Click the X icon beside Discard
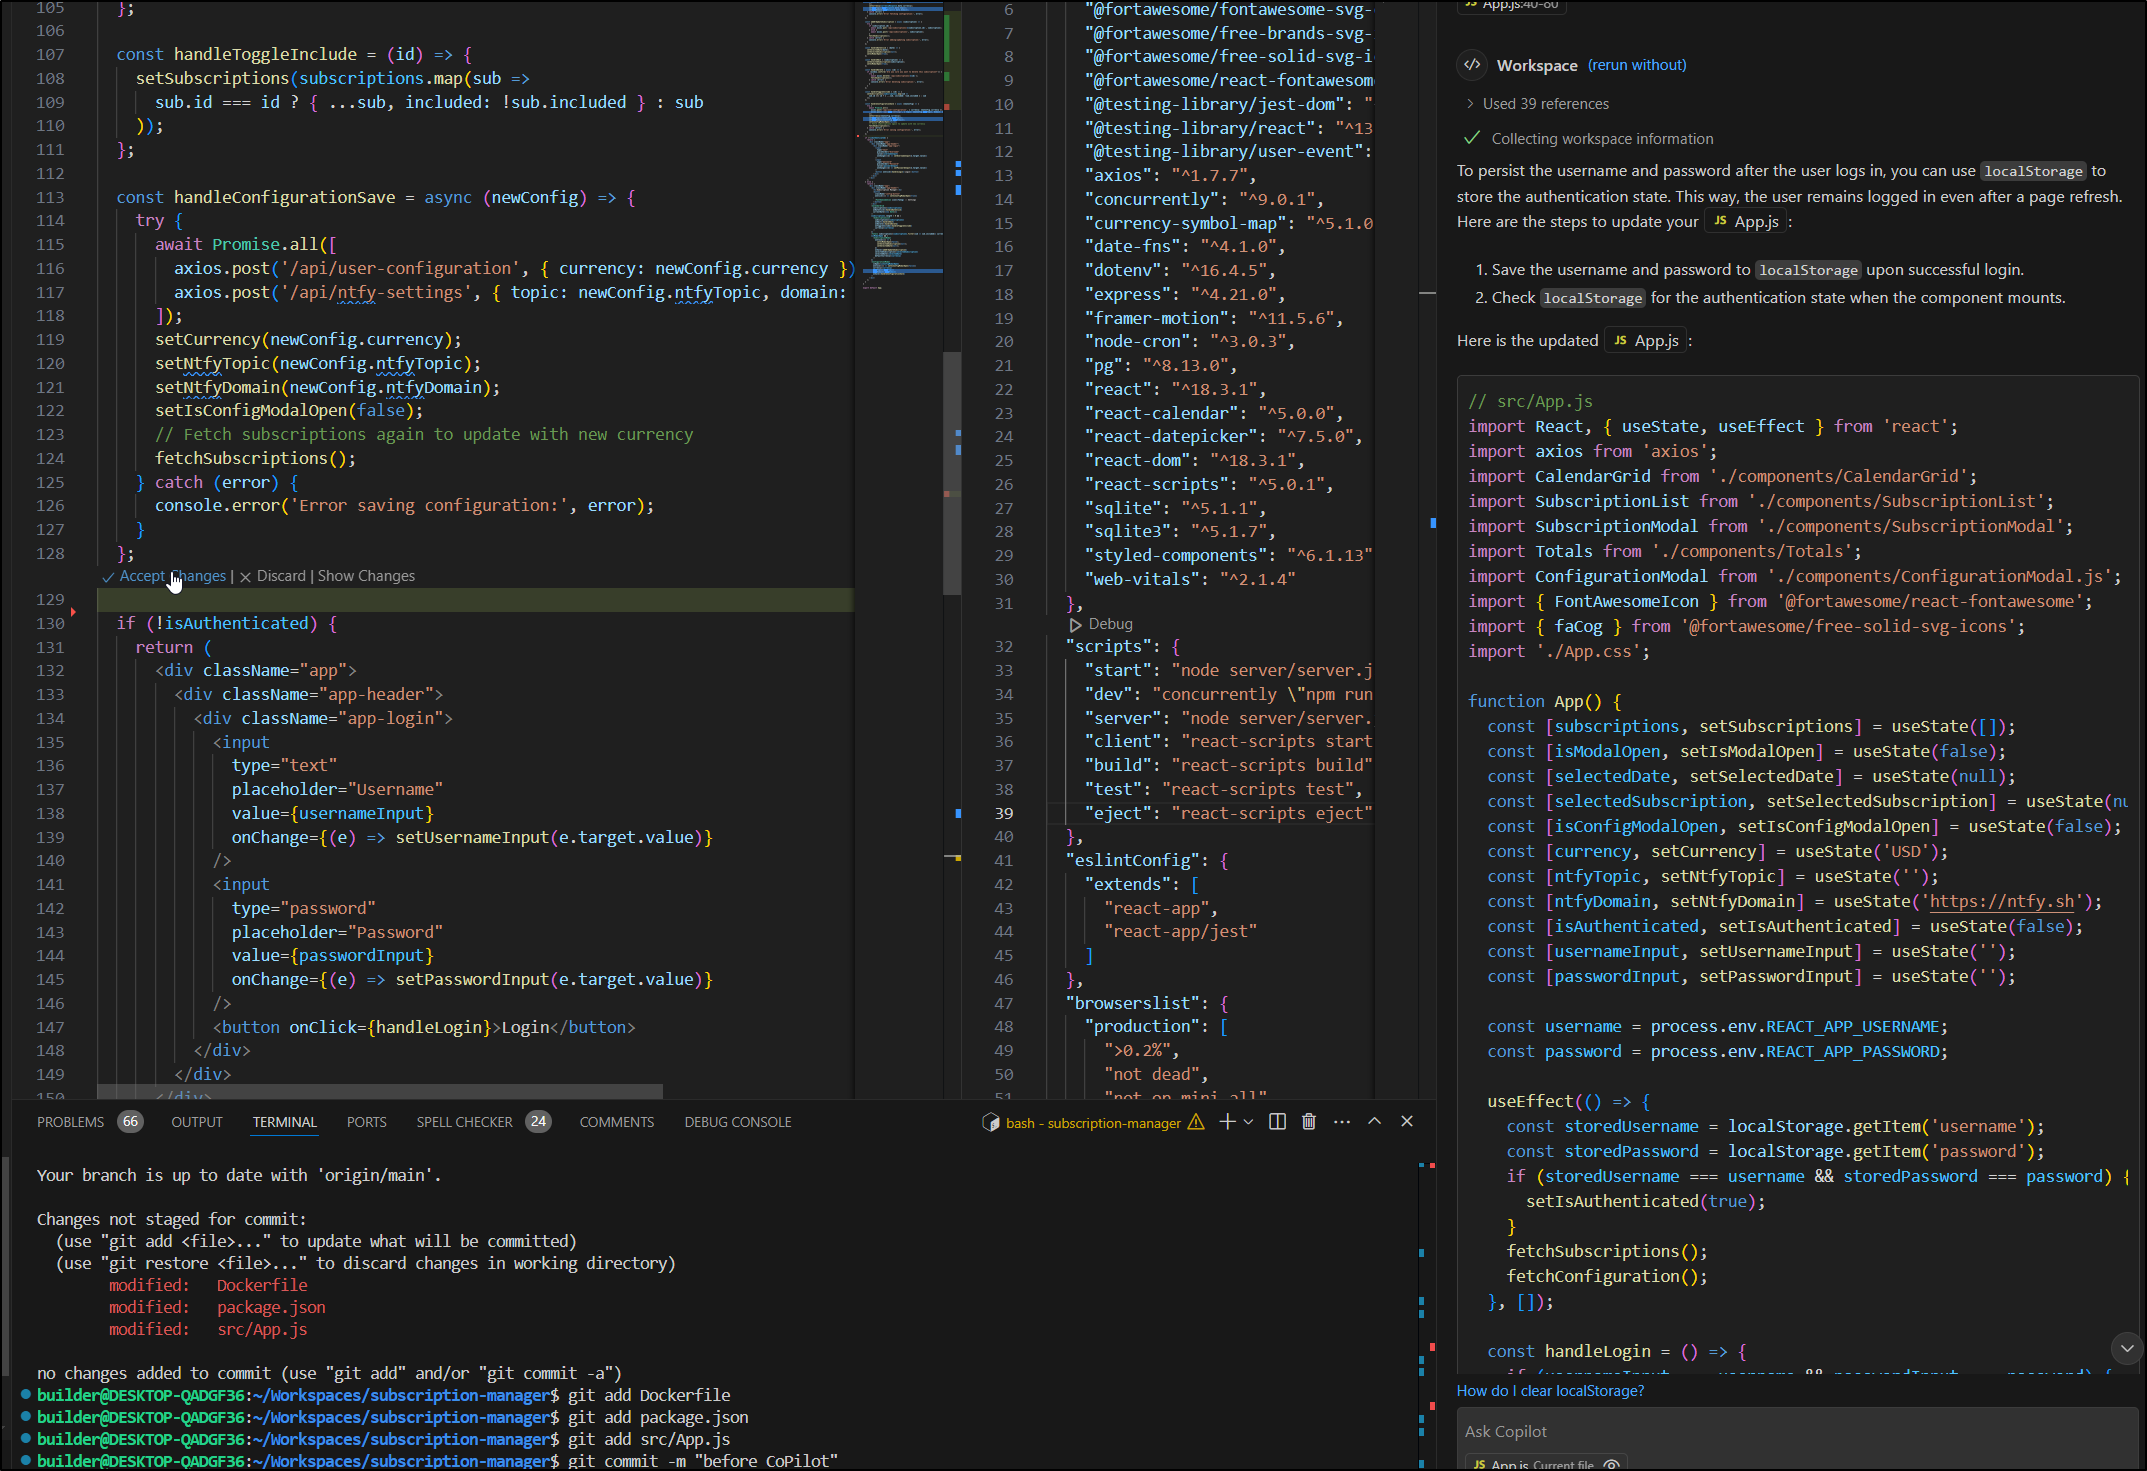2147x1471 pixels. 246,577
